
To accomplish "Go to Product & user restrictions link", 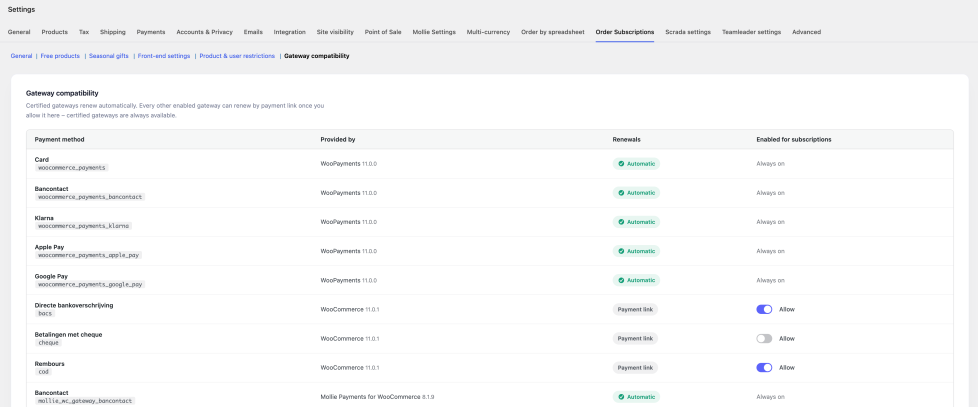I will click(x=237, y=56).
